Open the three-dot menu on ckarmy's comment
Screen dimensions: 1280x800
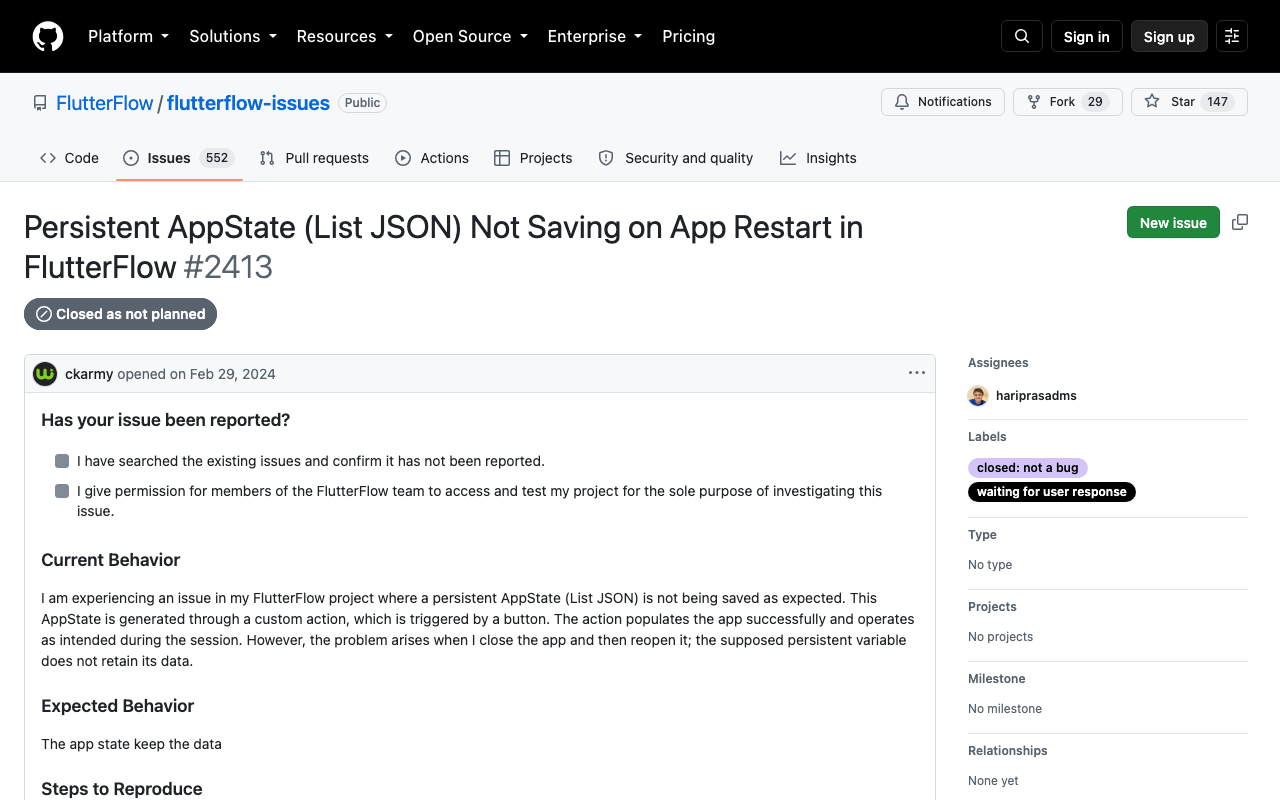coord(917,373)
